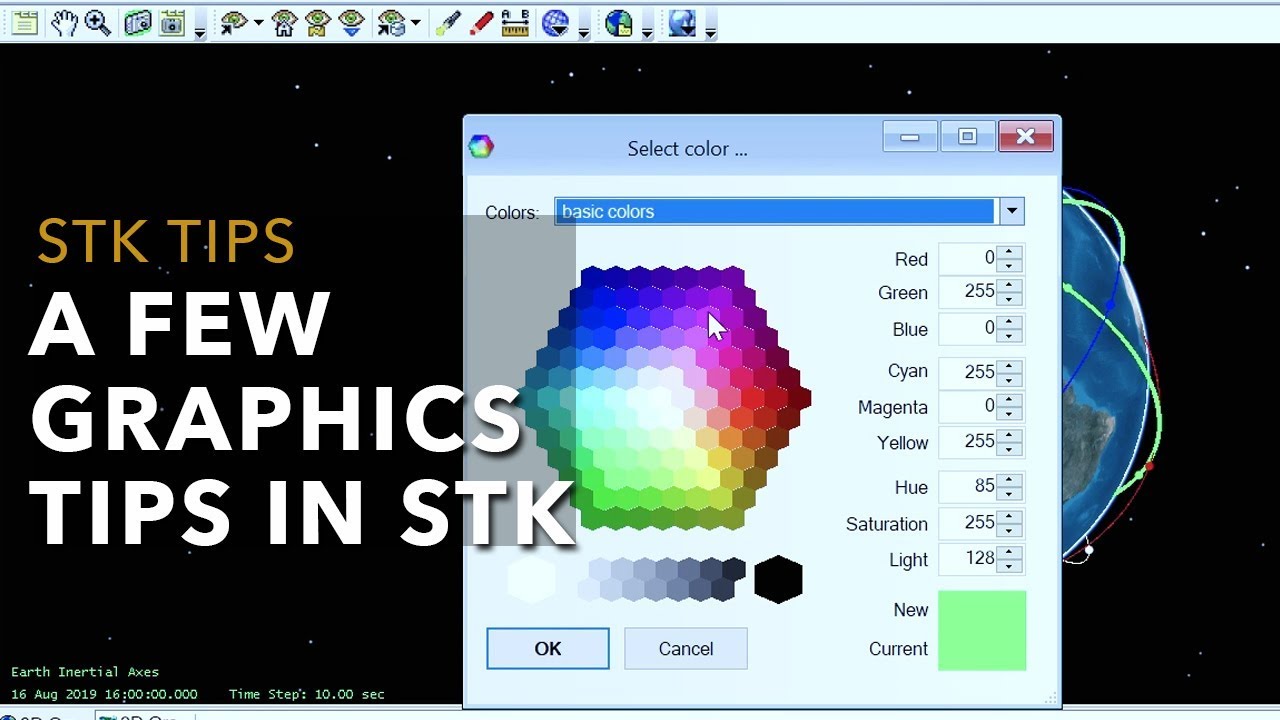
Task: Expand toolbar options after last globe icon
Action: [711, 32]
